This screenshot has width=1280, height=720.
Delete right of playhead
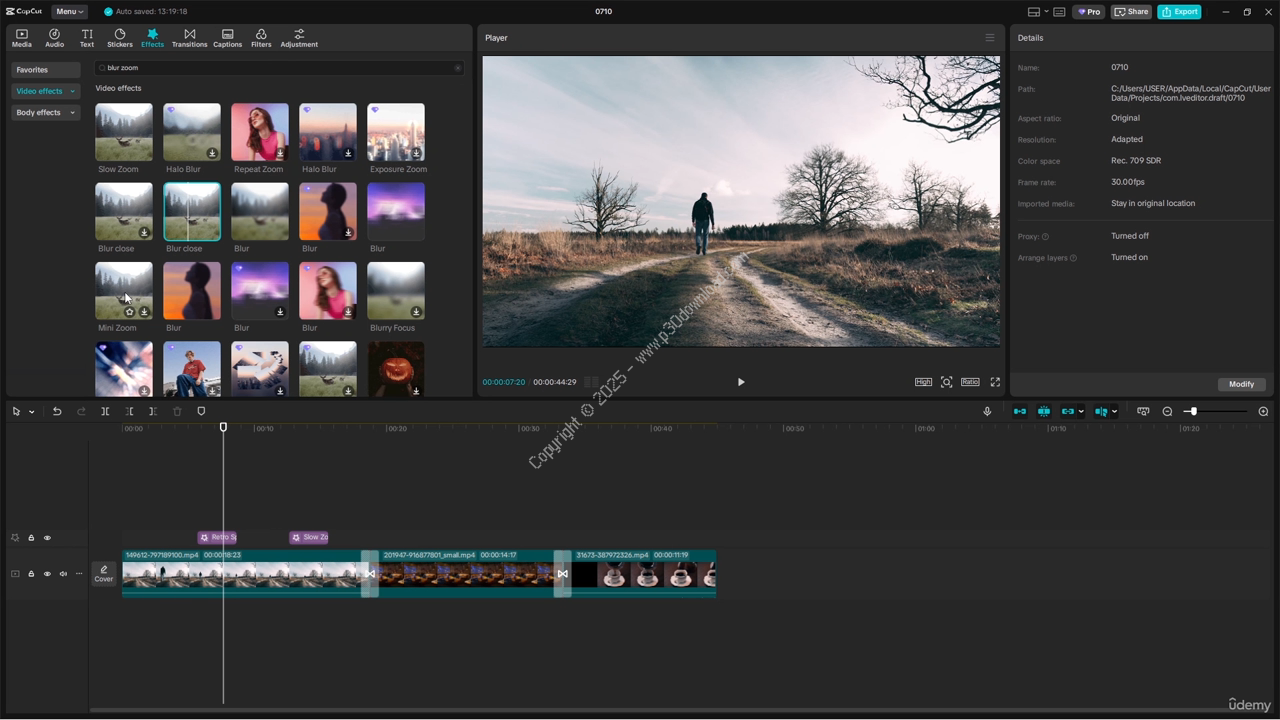click(x=153, y=412)
